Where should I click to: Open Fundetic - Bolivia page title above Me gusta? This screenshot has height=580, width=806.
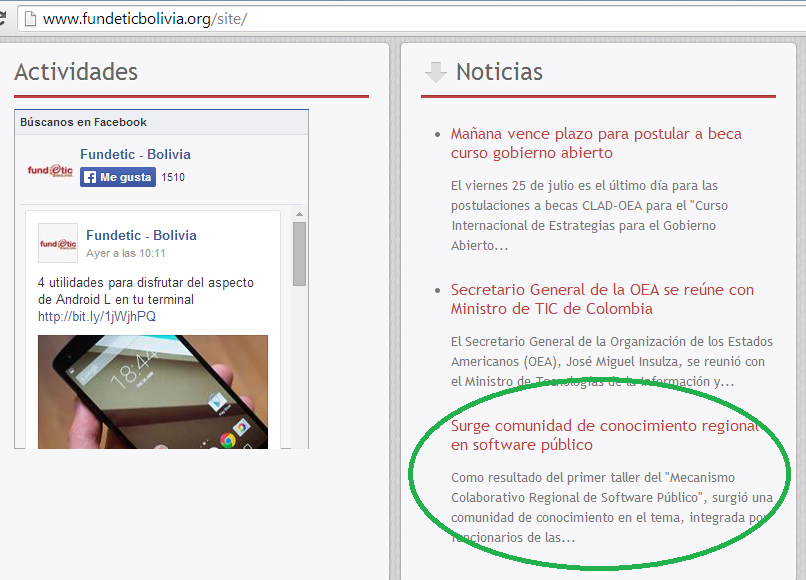(135, 154)
